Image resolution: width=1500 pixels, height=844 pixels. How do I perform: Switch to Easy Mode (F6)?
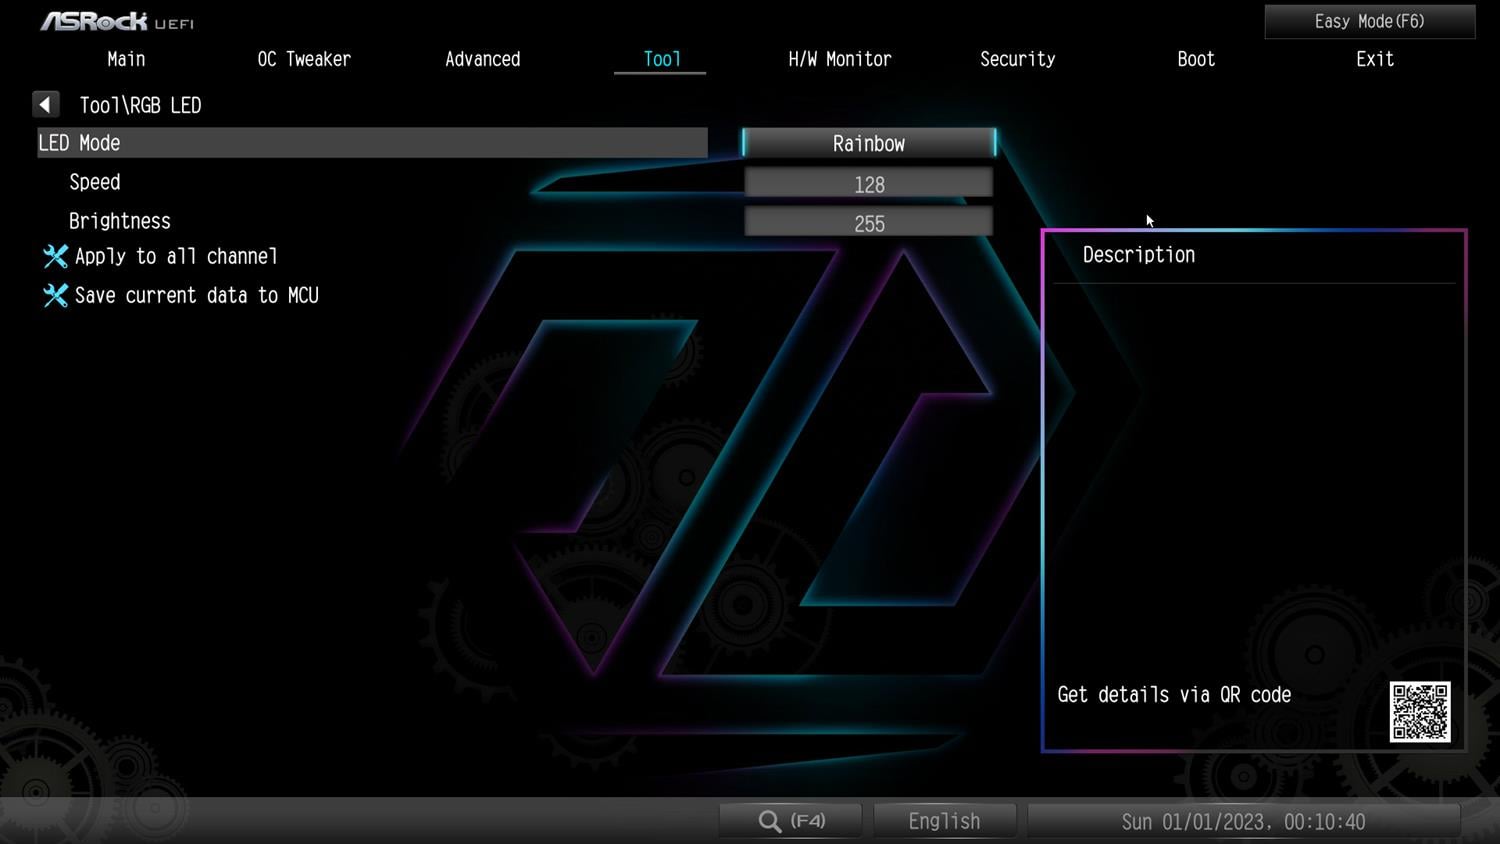[x=1369, y=21]
